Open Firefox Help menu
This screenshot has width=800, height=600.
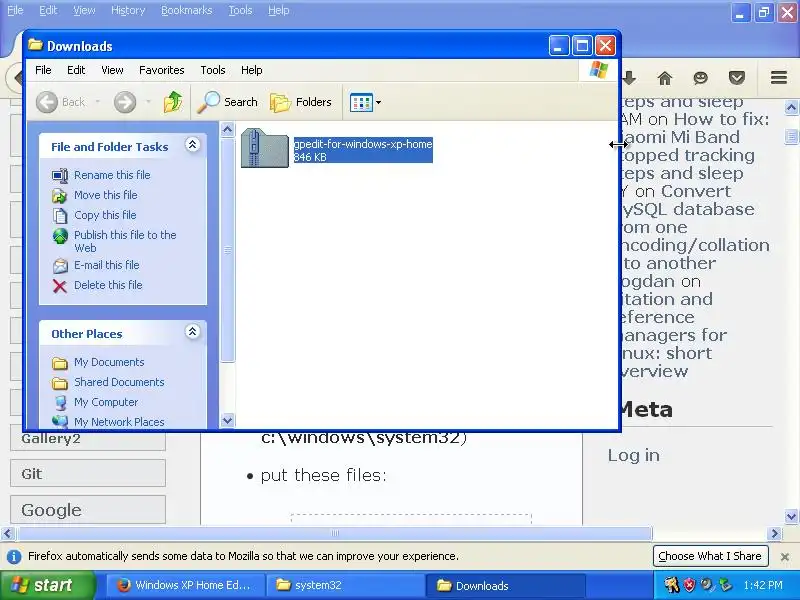279,10
